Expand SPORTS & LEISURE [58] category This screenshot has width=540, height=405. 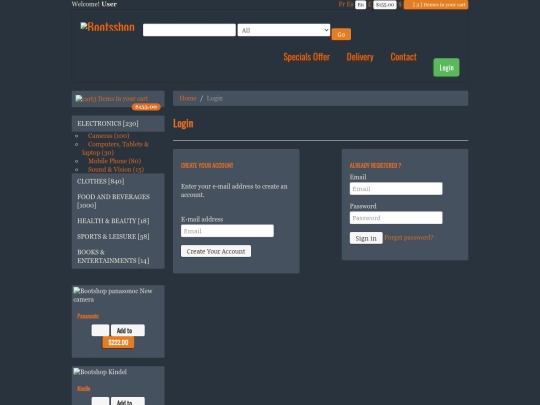coord(118,237)
